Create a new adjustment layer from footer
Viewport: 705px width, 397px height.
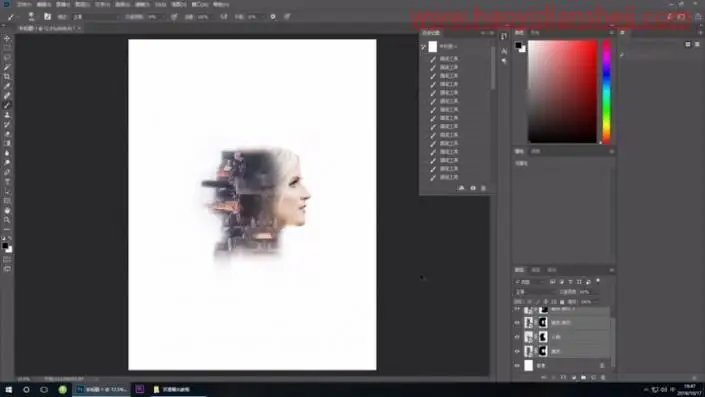click(x=574, y=378)
